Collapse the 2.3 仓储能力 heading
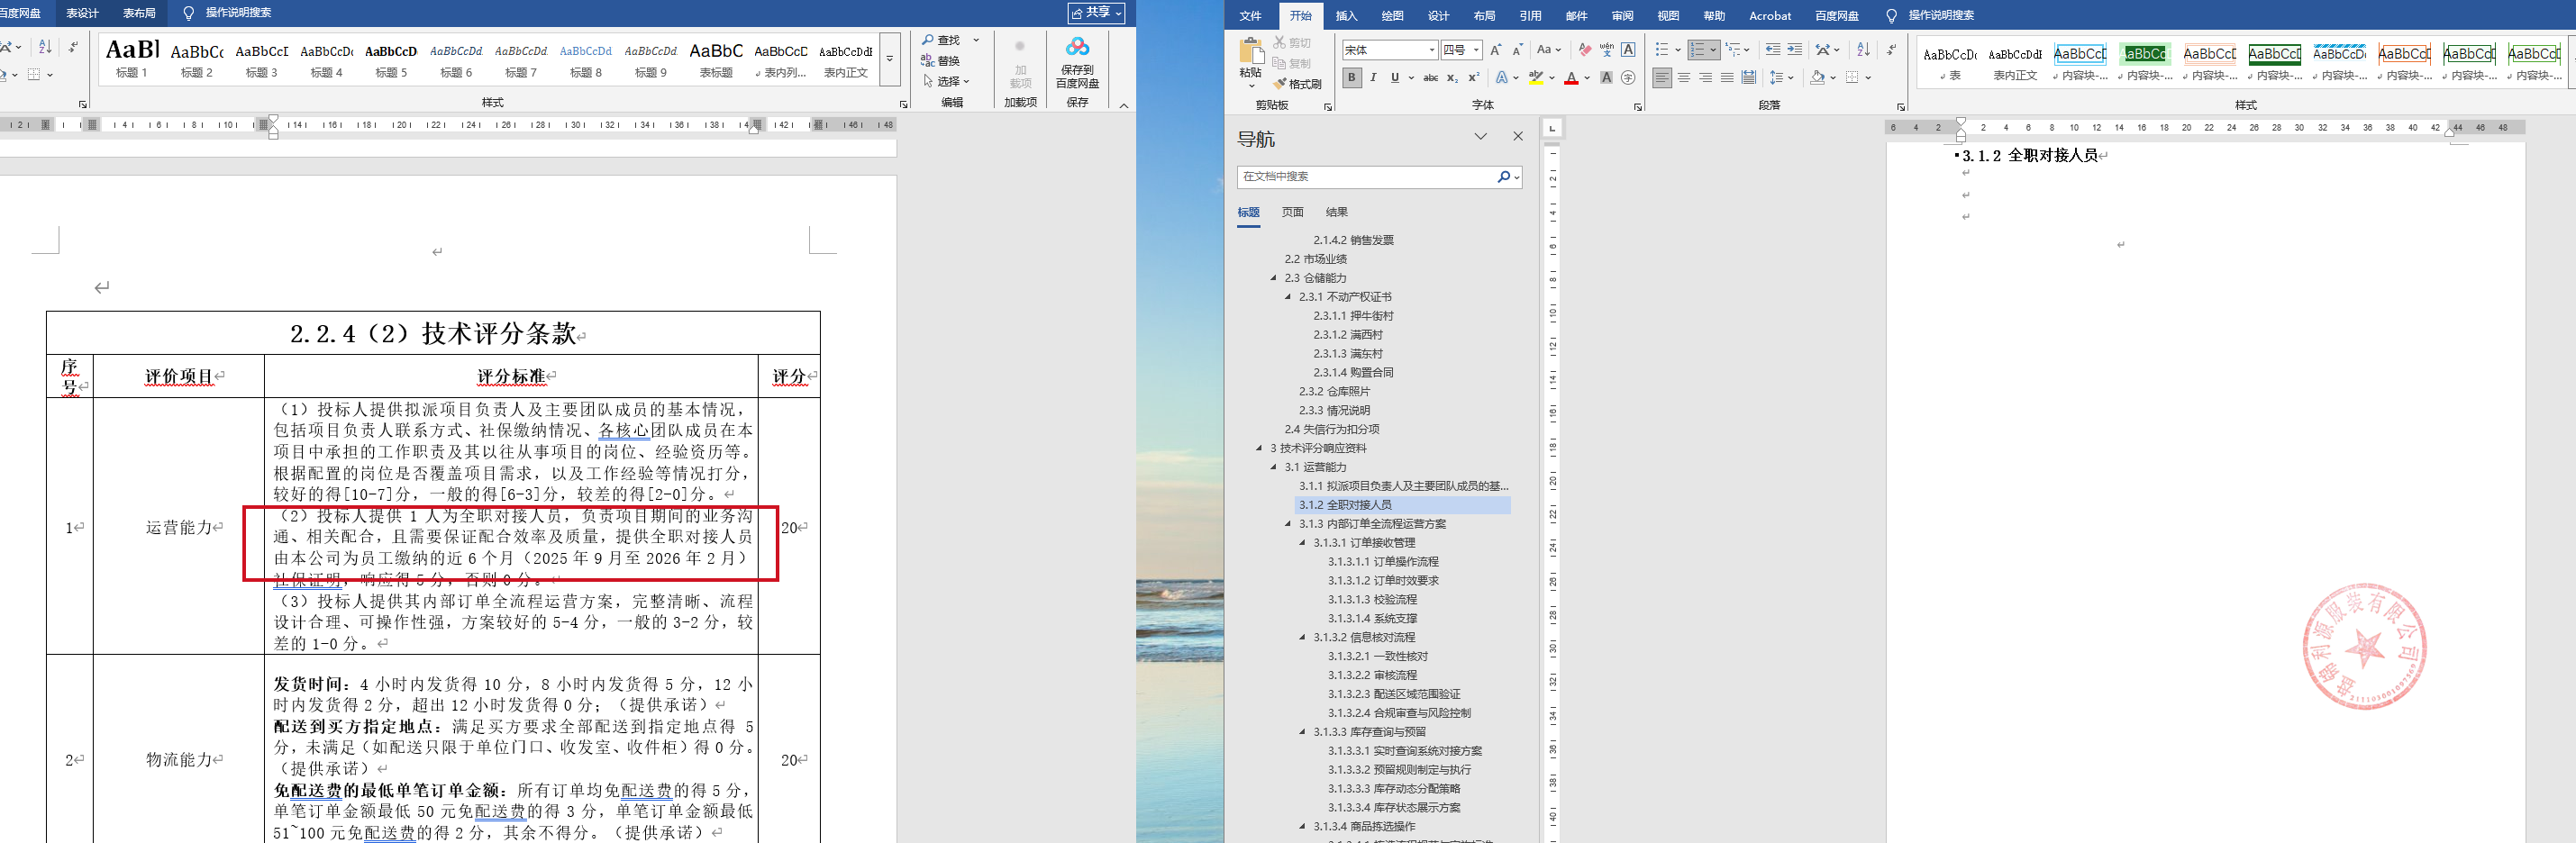 [x=1274, y=278]
